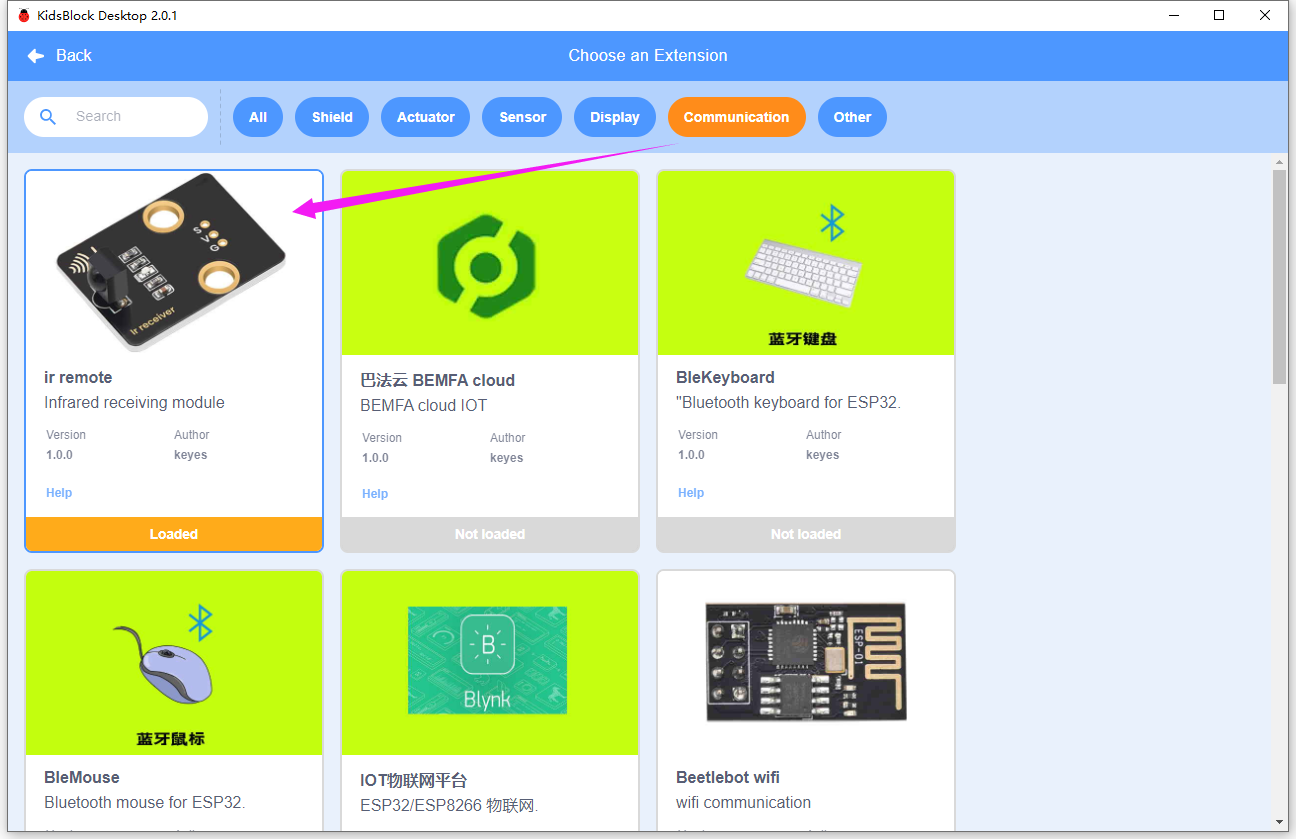The height and width of the screenshot is (839, 1296).
Task: Click 'Bluetooth mouse for ESP32.' description
Action: click(x=145, y=803)
